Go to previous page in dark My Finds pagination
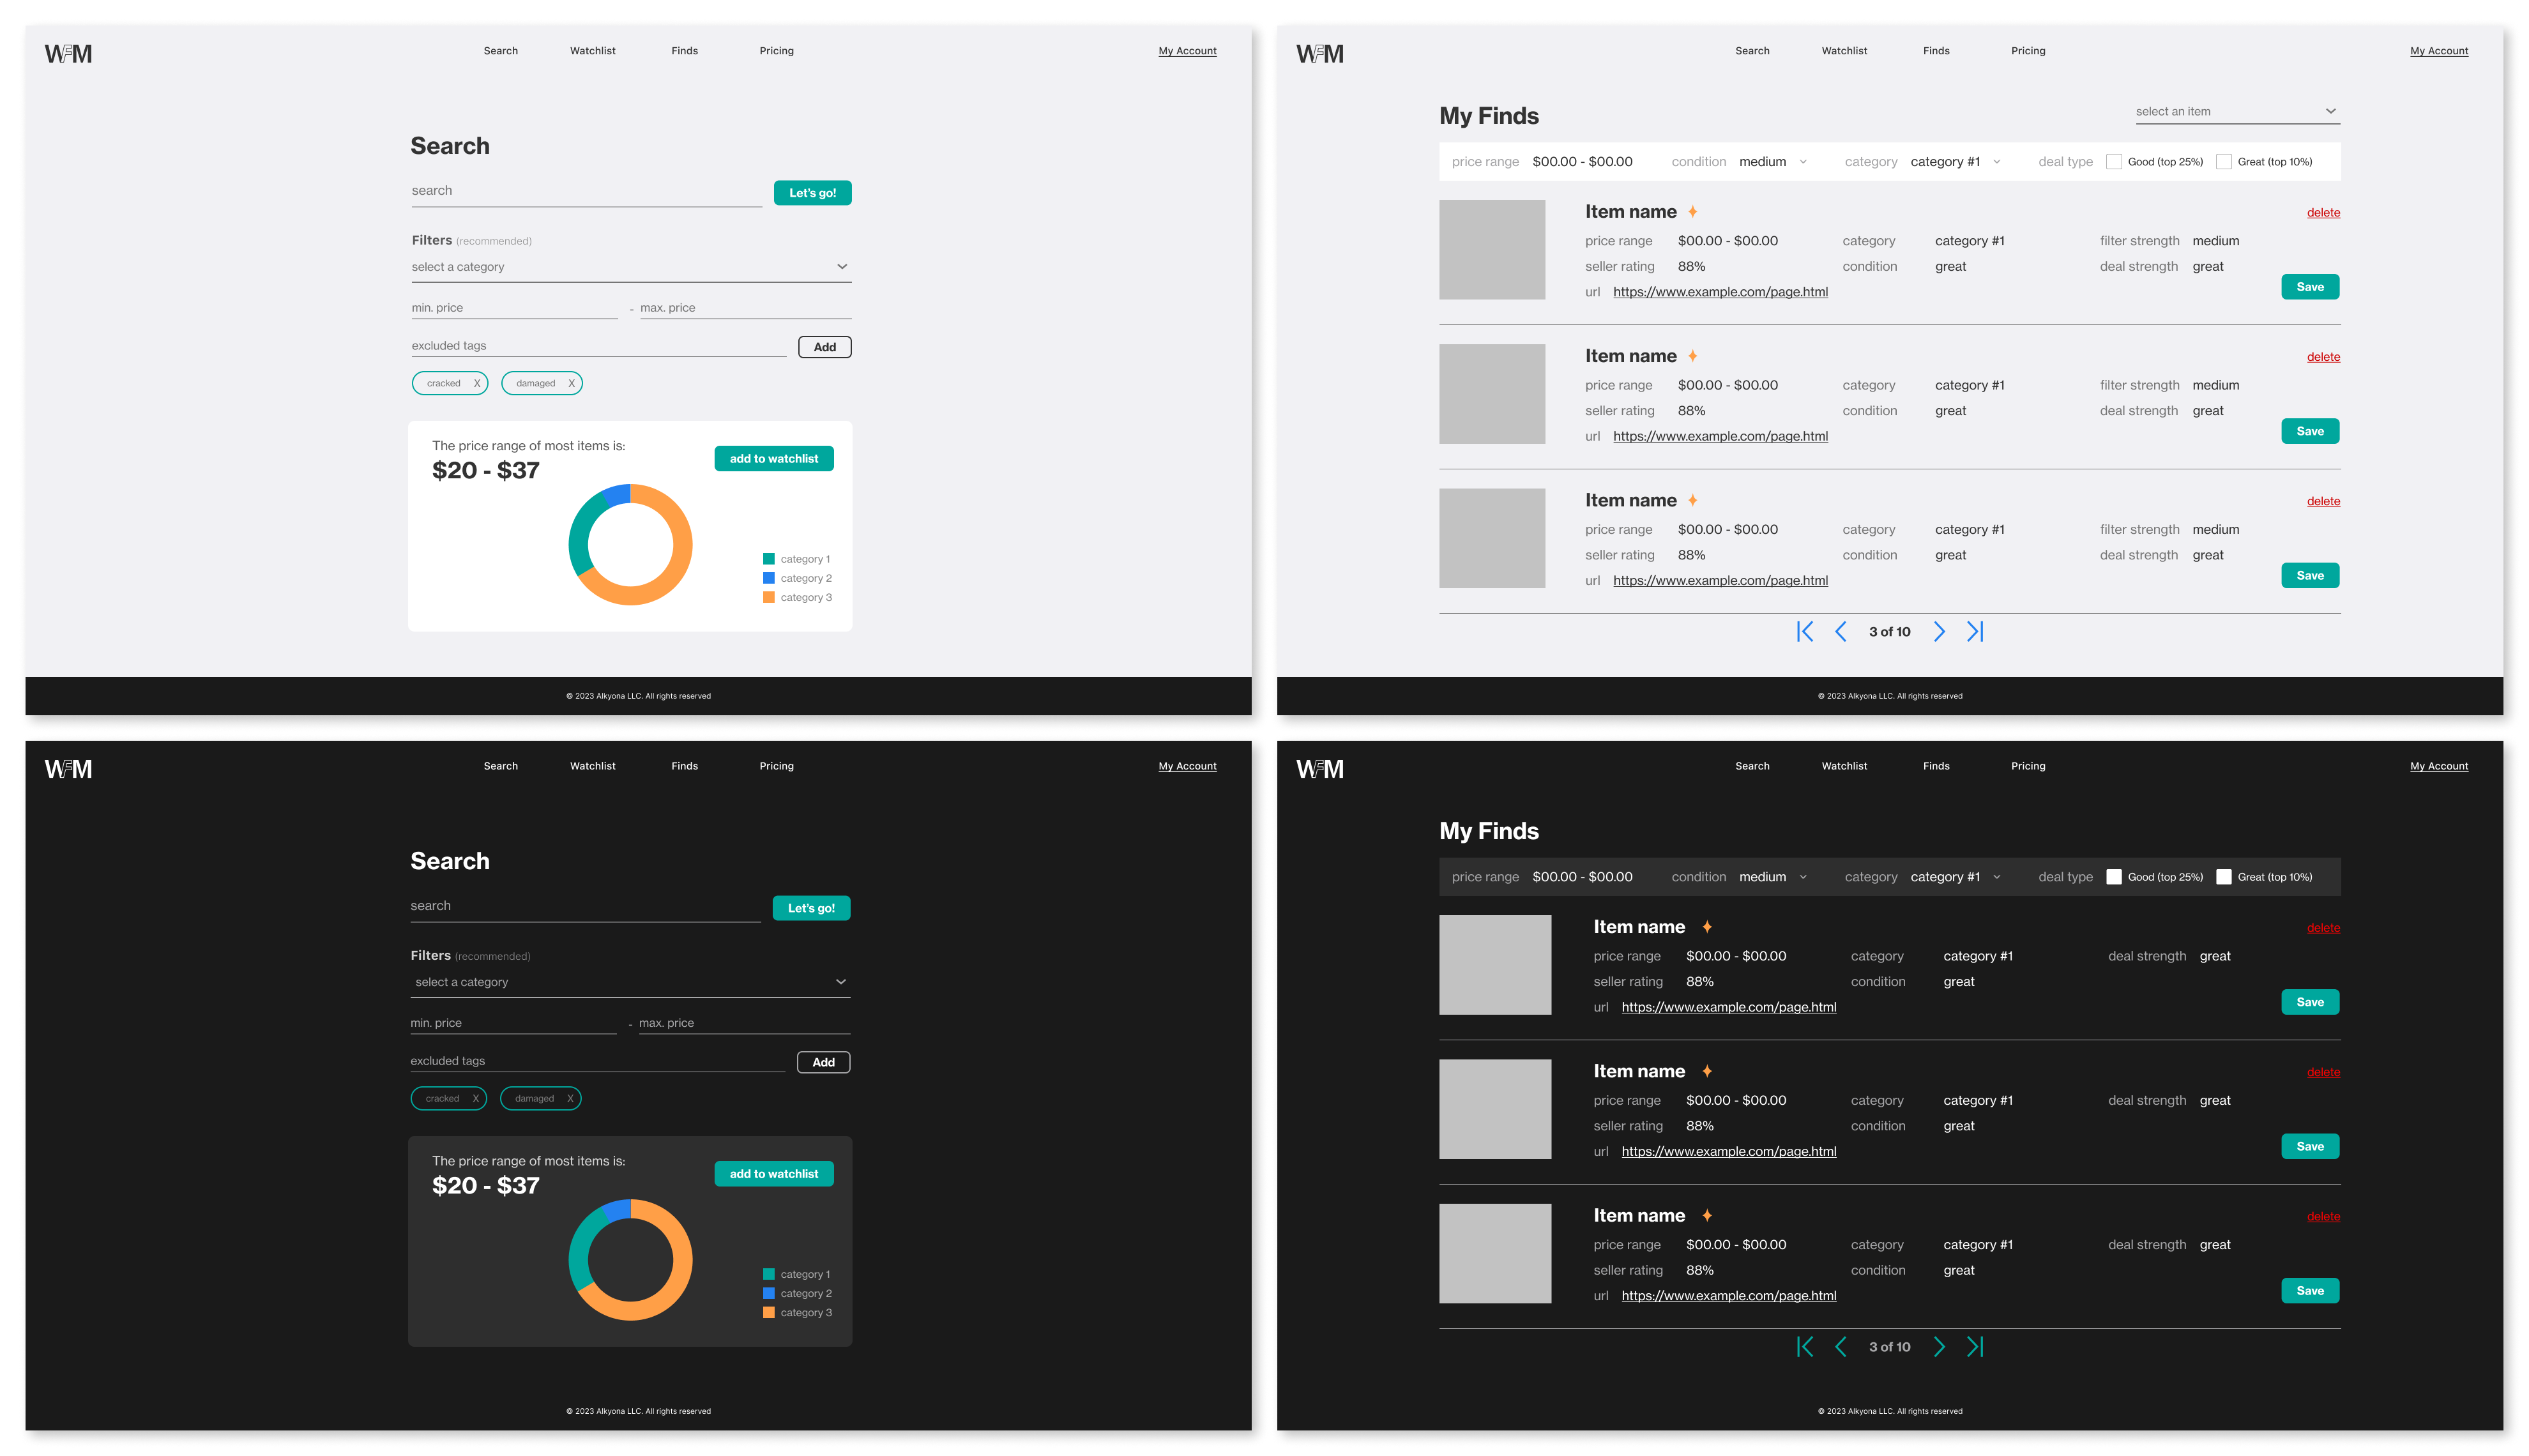Viewport: 2529px width, 1456px height. 1840,1347
